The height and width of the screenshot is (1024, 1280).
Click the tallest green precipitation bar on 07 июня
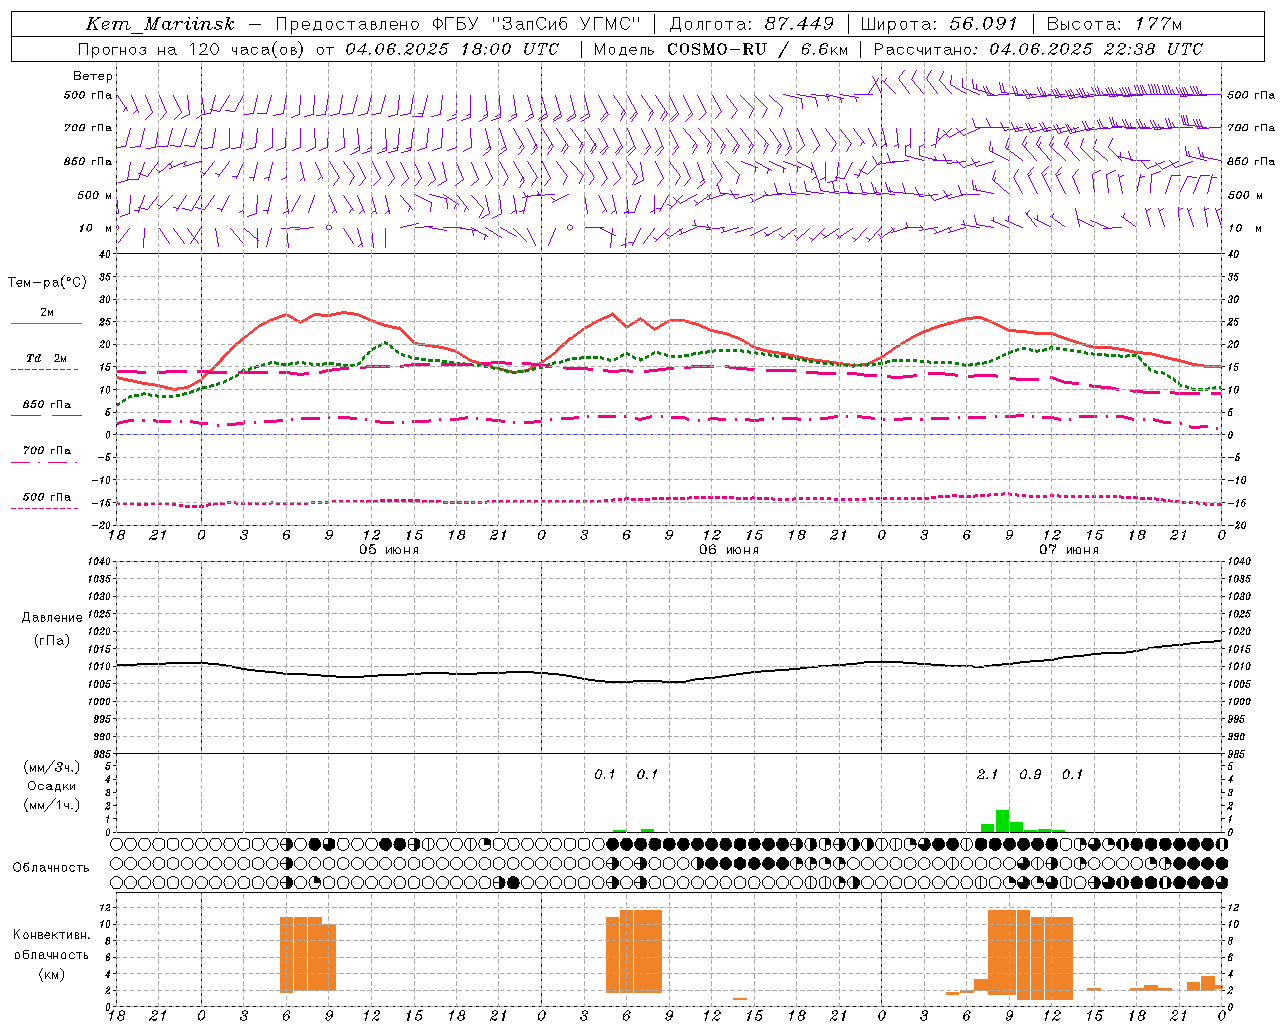1002,820
